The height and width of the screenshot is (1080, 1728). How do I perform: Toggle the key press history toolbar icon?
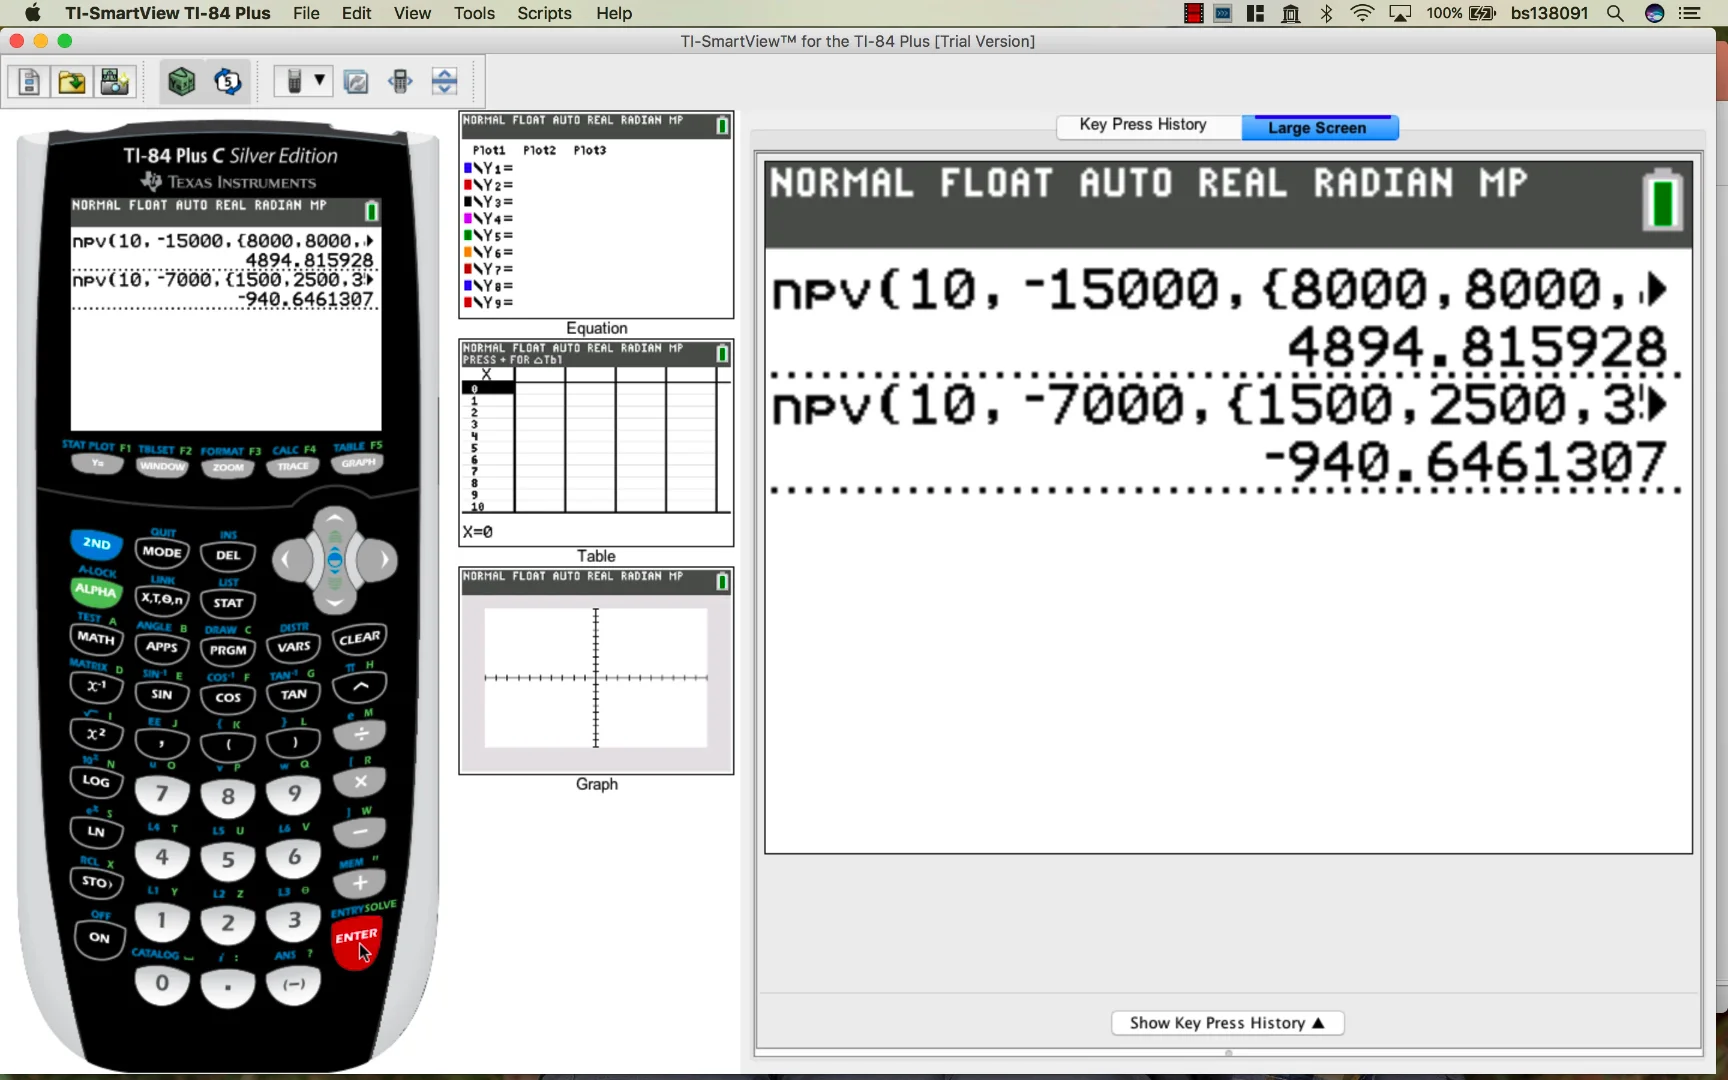(228, 82)
